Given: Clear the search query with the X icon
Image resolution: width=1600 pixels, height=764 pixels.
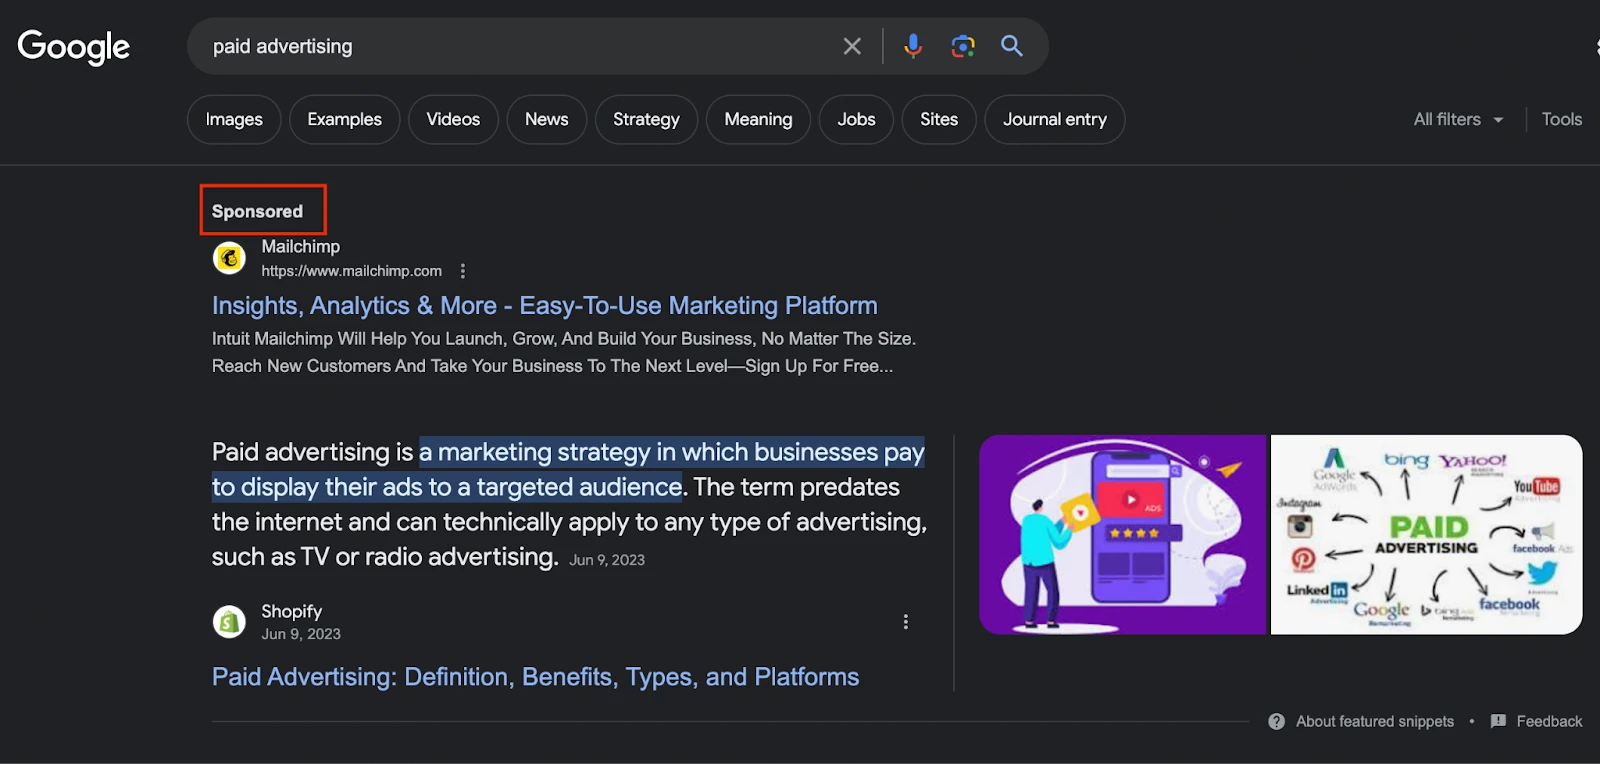Looking at the screenshot, I should [852, 46].
